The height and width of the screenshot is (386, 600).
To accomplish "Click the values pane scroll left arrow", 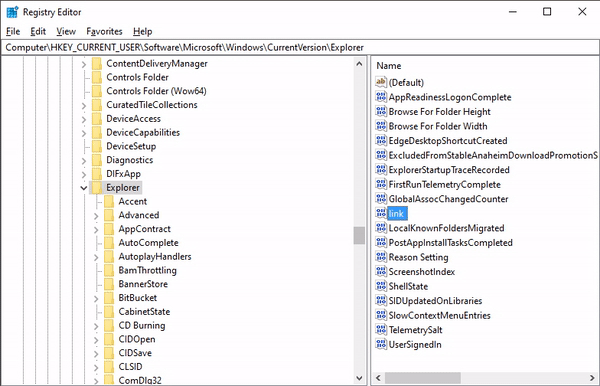I will [378, 378].
